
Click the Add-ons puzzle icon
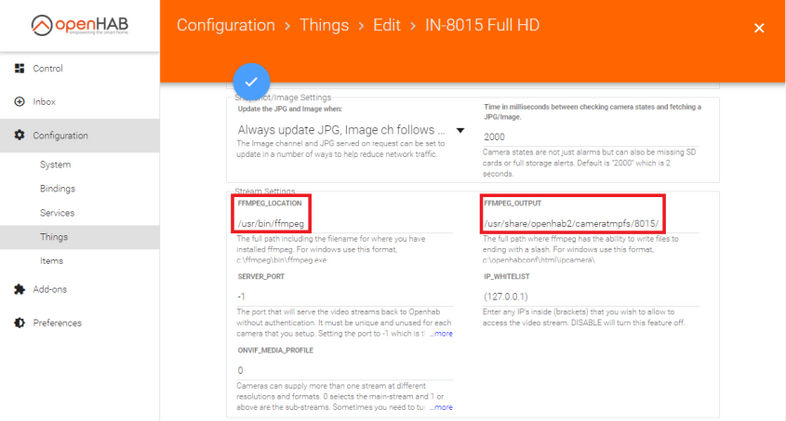(19, 290)
